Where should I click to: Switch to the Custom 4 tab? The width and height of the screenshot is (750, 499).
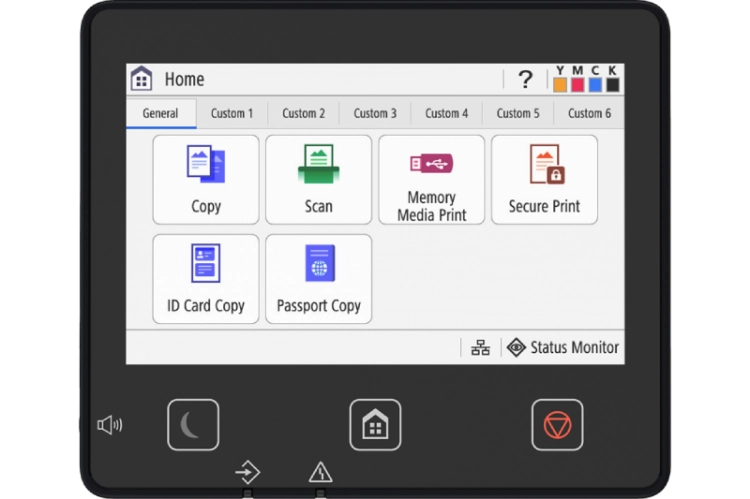coord(446,113)
